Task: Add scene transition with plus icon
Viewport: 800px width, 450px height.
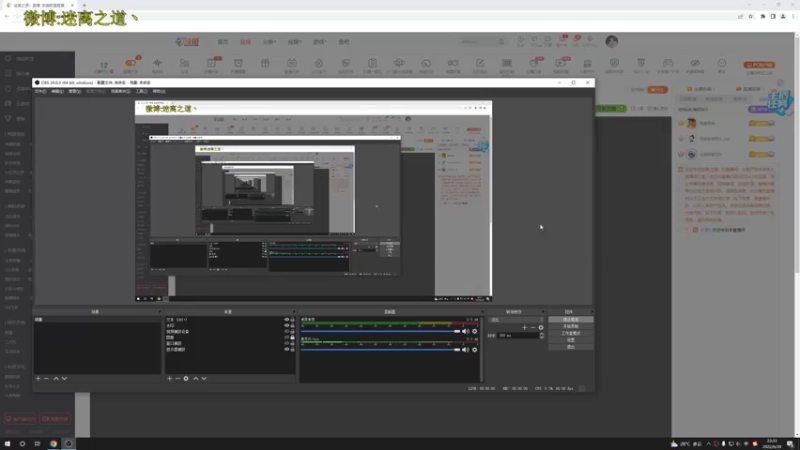Action: coord(524,328)
